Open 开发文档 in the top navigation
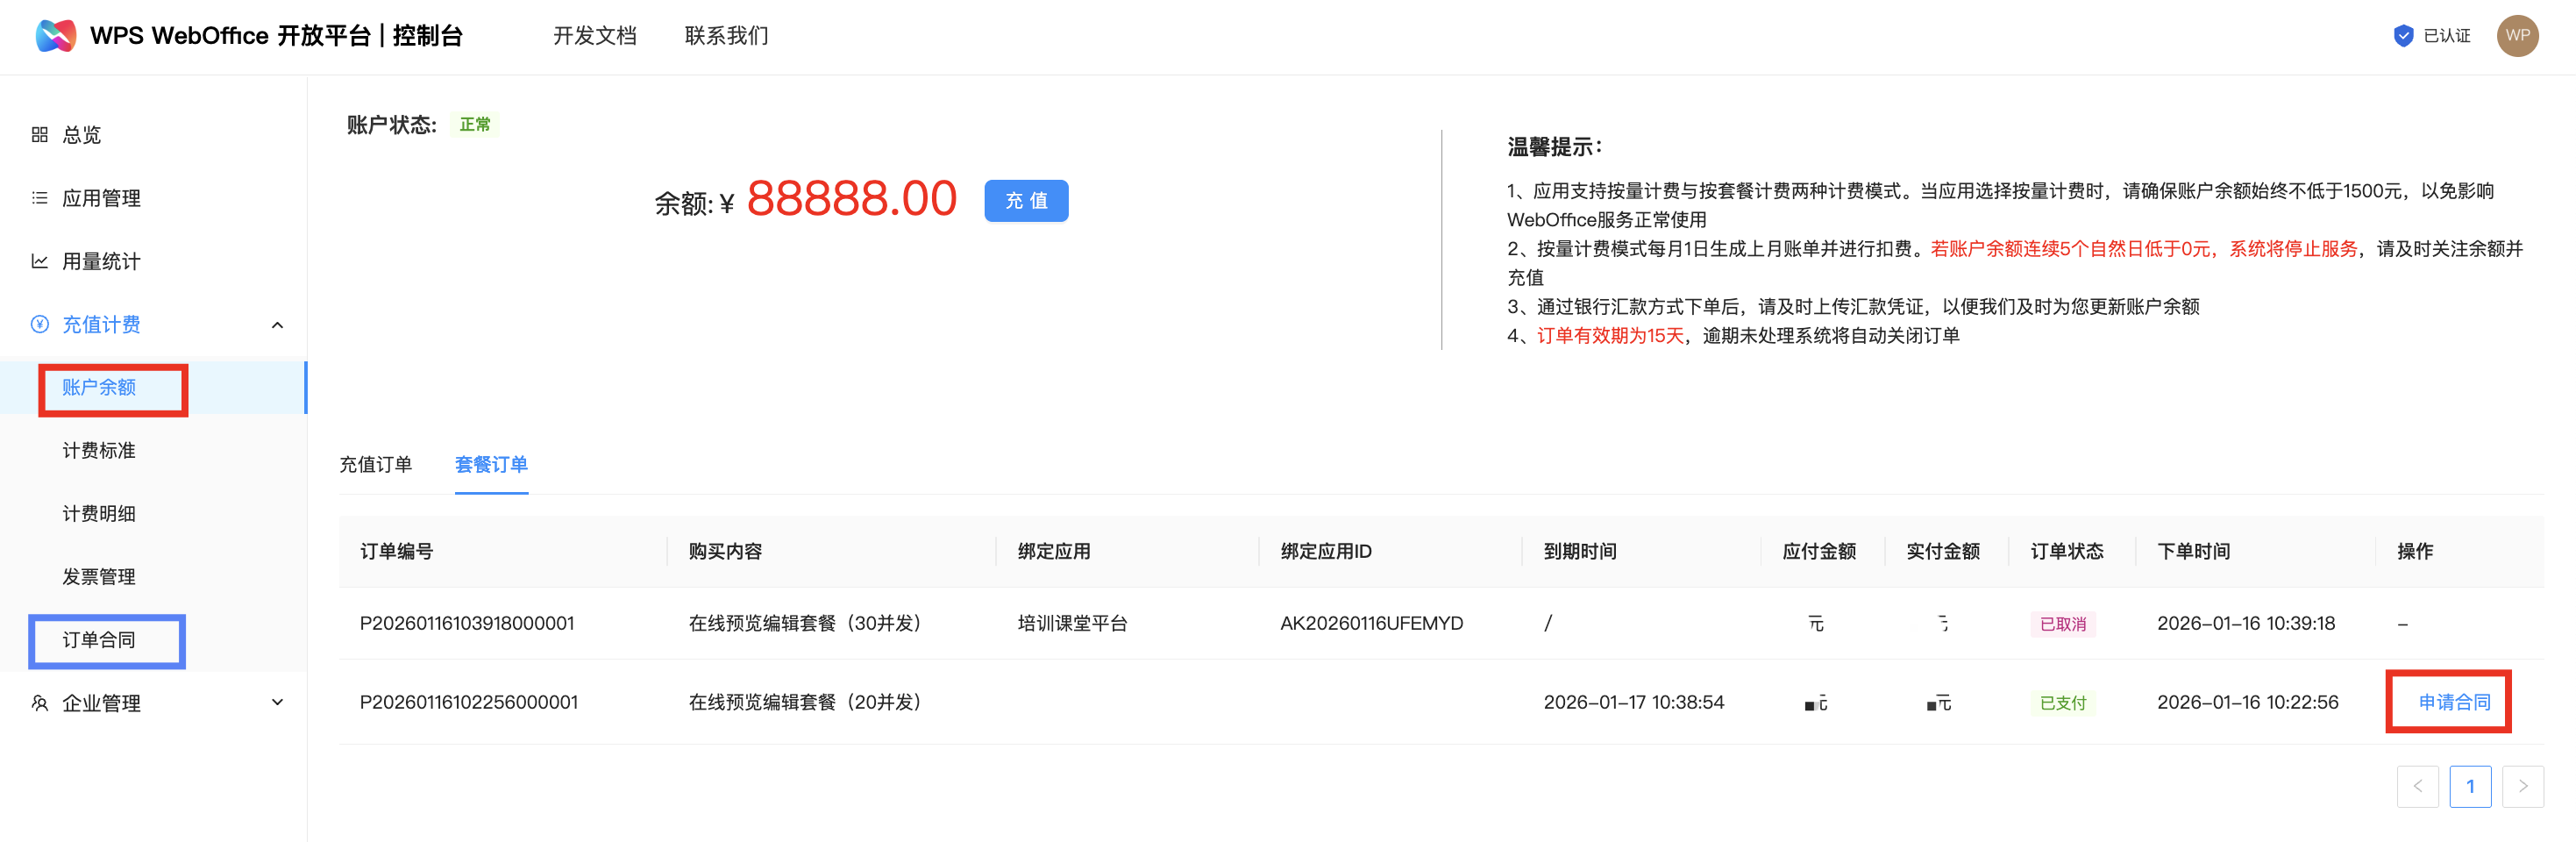Screen dimensions: 2576x842 point(594,35)
